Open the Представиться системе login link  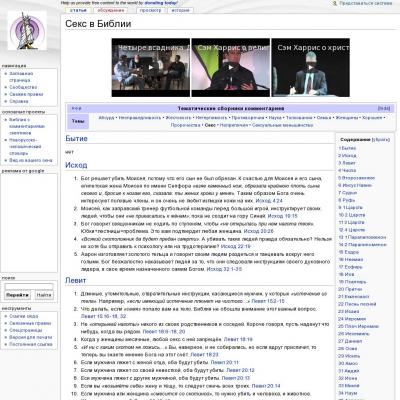pos(366,3)
